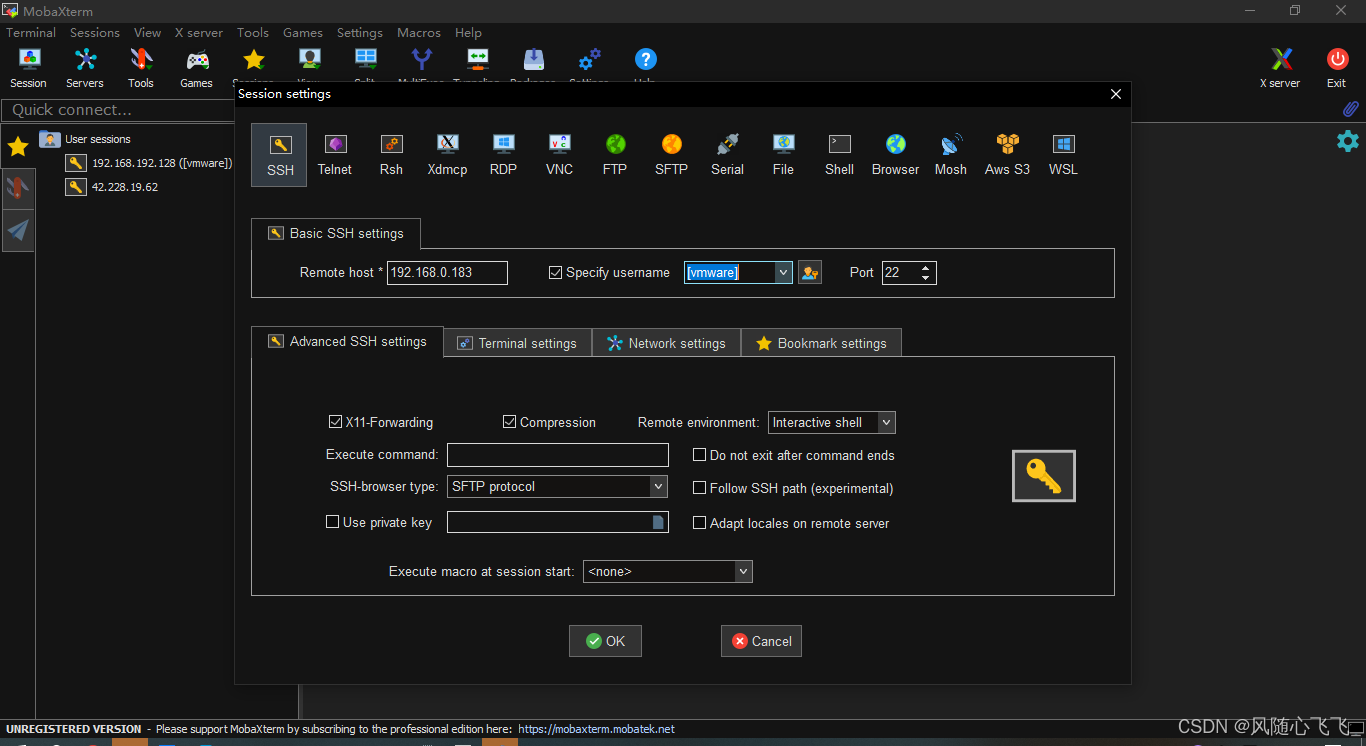This screenshot has width=1366, height=746.
Task: Expand the username dropdown arrow
Action: click(784, 272)
